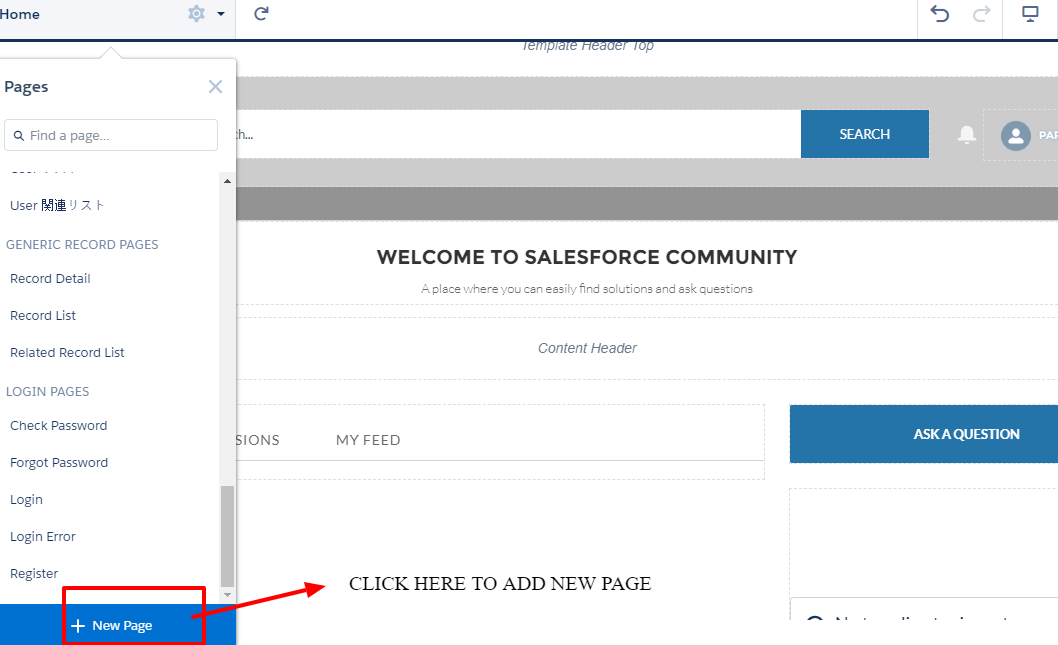The height and width of the screenshot is (645, 1058).
Task: Click the user profile avatar icon
Action: coord(1015,135)
